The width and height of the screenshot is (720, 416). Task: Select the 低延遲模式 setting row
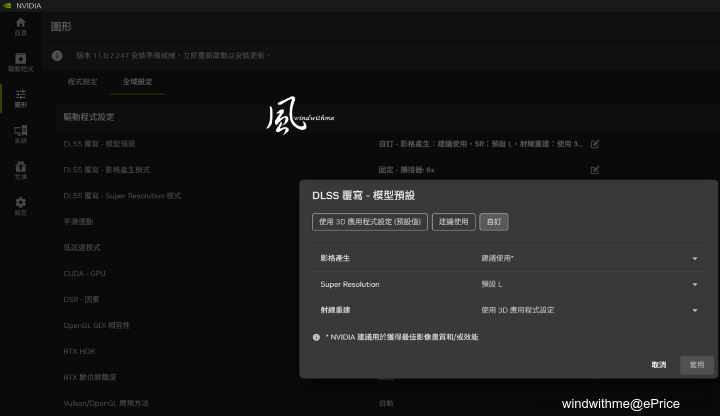coord(82,247)
